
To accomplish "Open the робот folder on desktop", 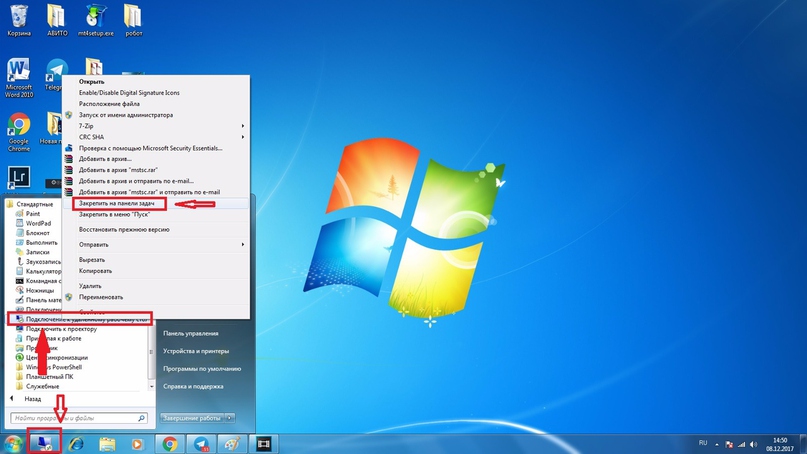I will point(133,21).
